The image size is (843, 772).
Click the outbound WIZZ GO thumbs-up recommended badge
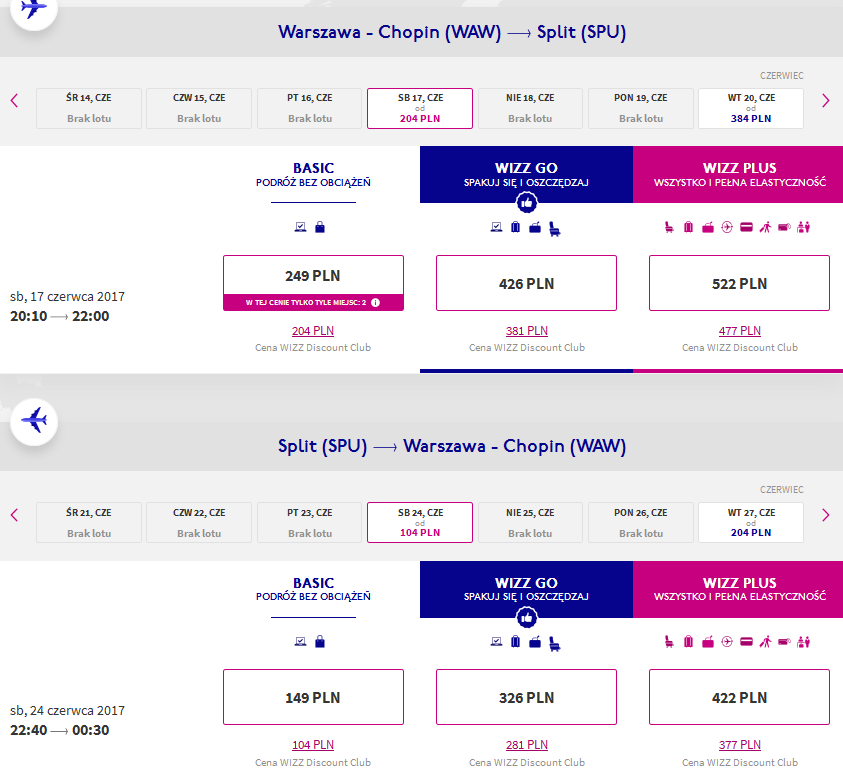click(x=526, y=203)
